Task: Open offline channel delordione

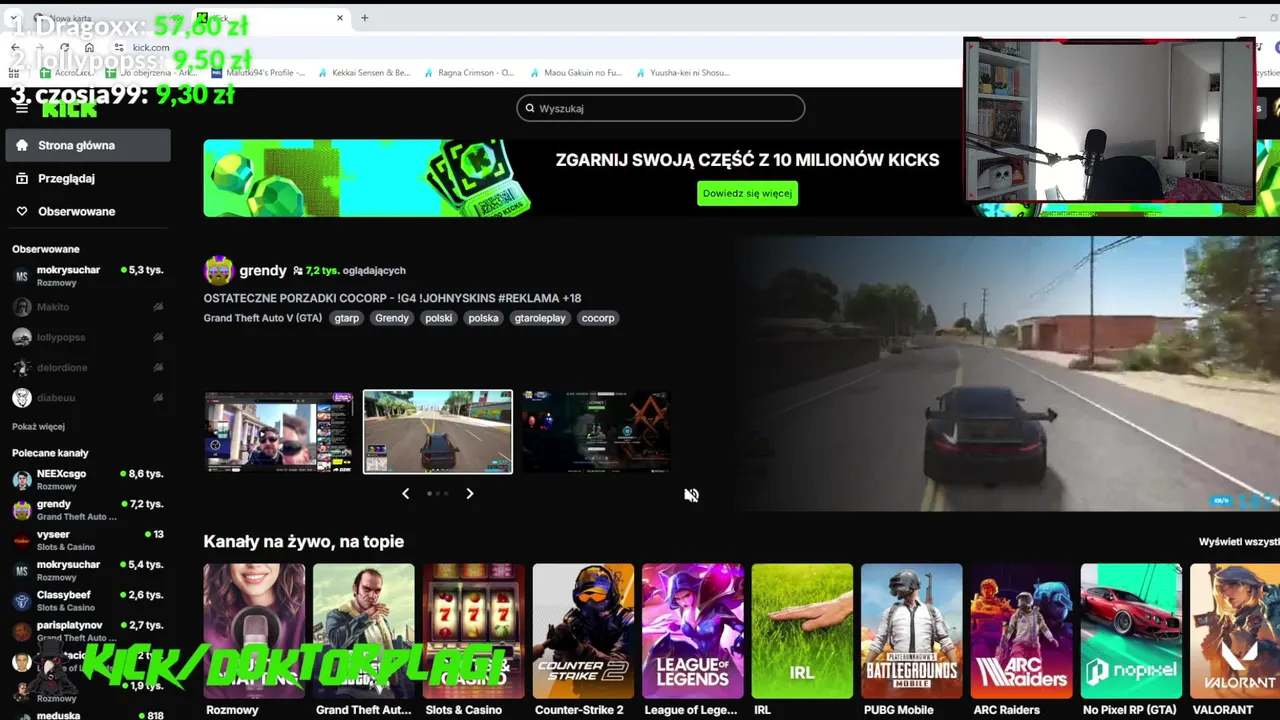Action: click(87, 367)
